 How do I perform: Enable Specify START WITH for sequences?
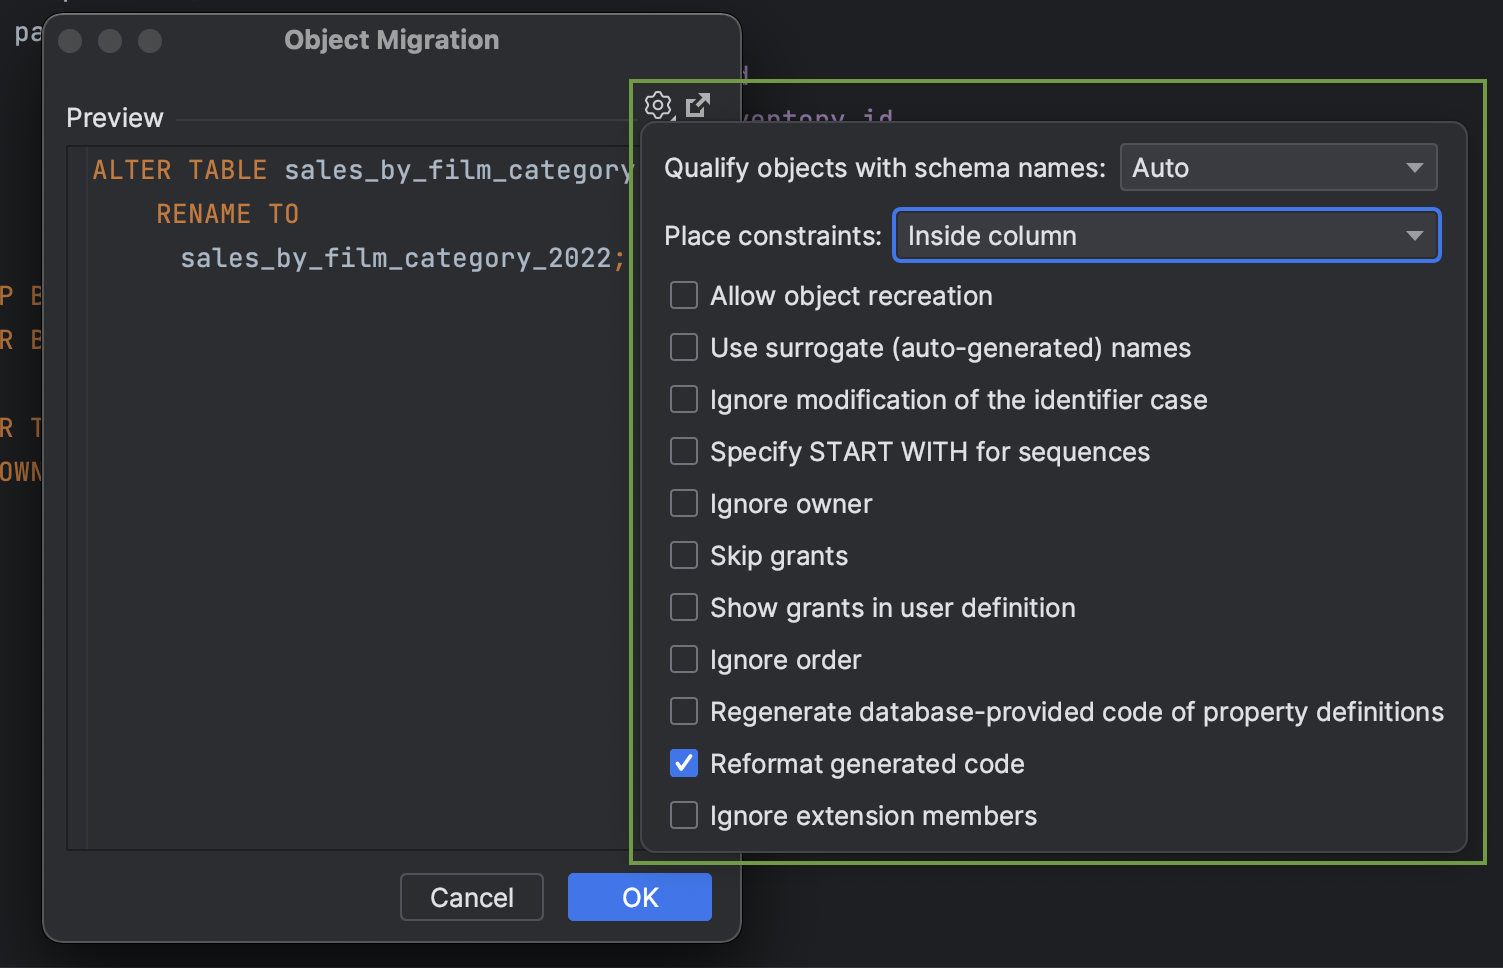point(684,451)
